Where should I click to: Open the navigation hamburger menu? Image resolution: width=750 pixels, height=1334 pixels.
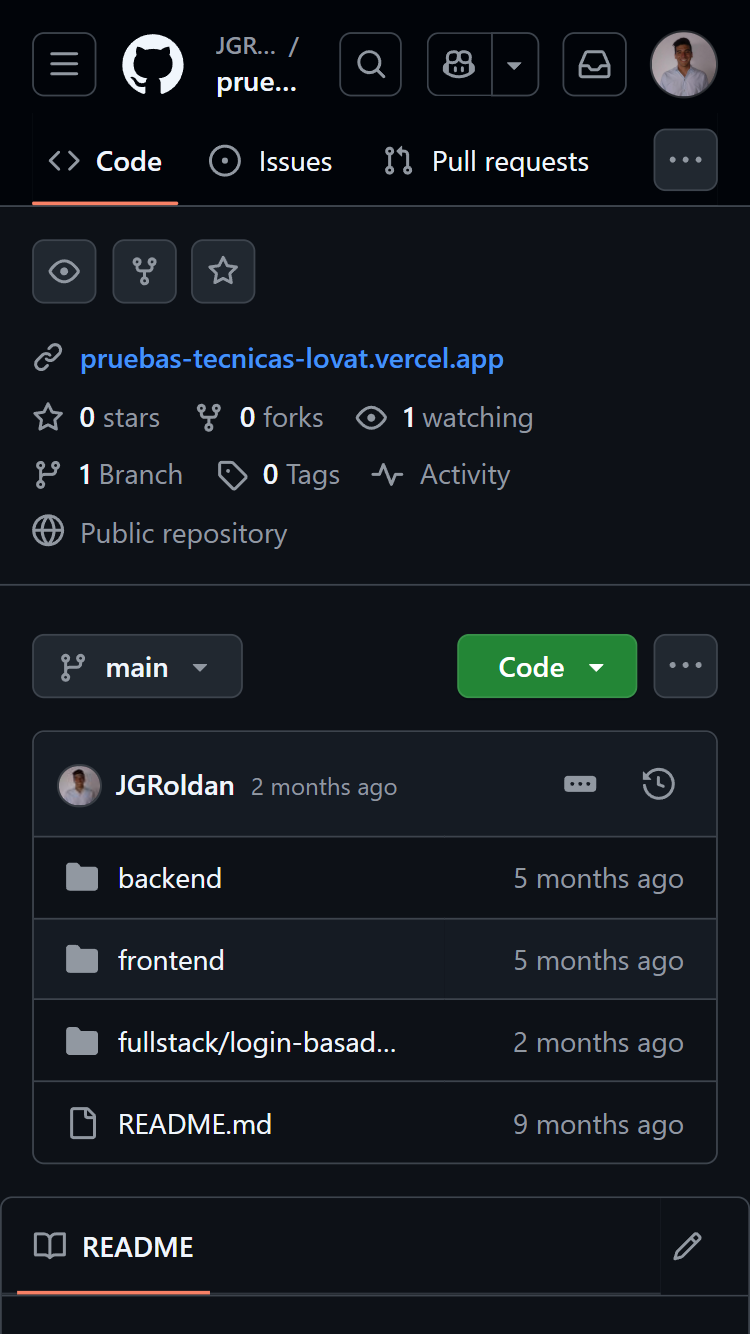63,64
